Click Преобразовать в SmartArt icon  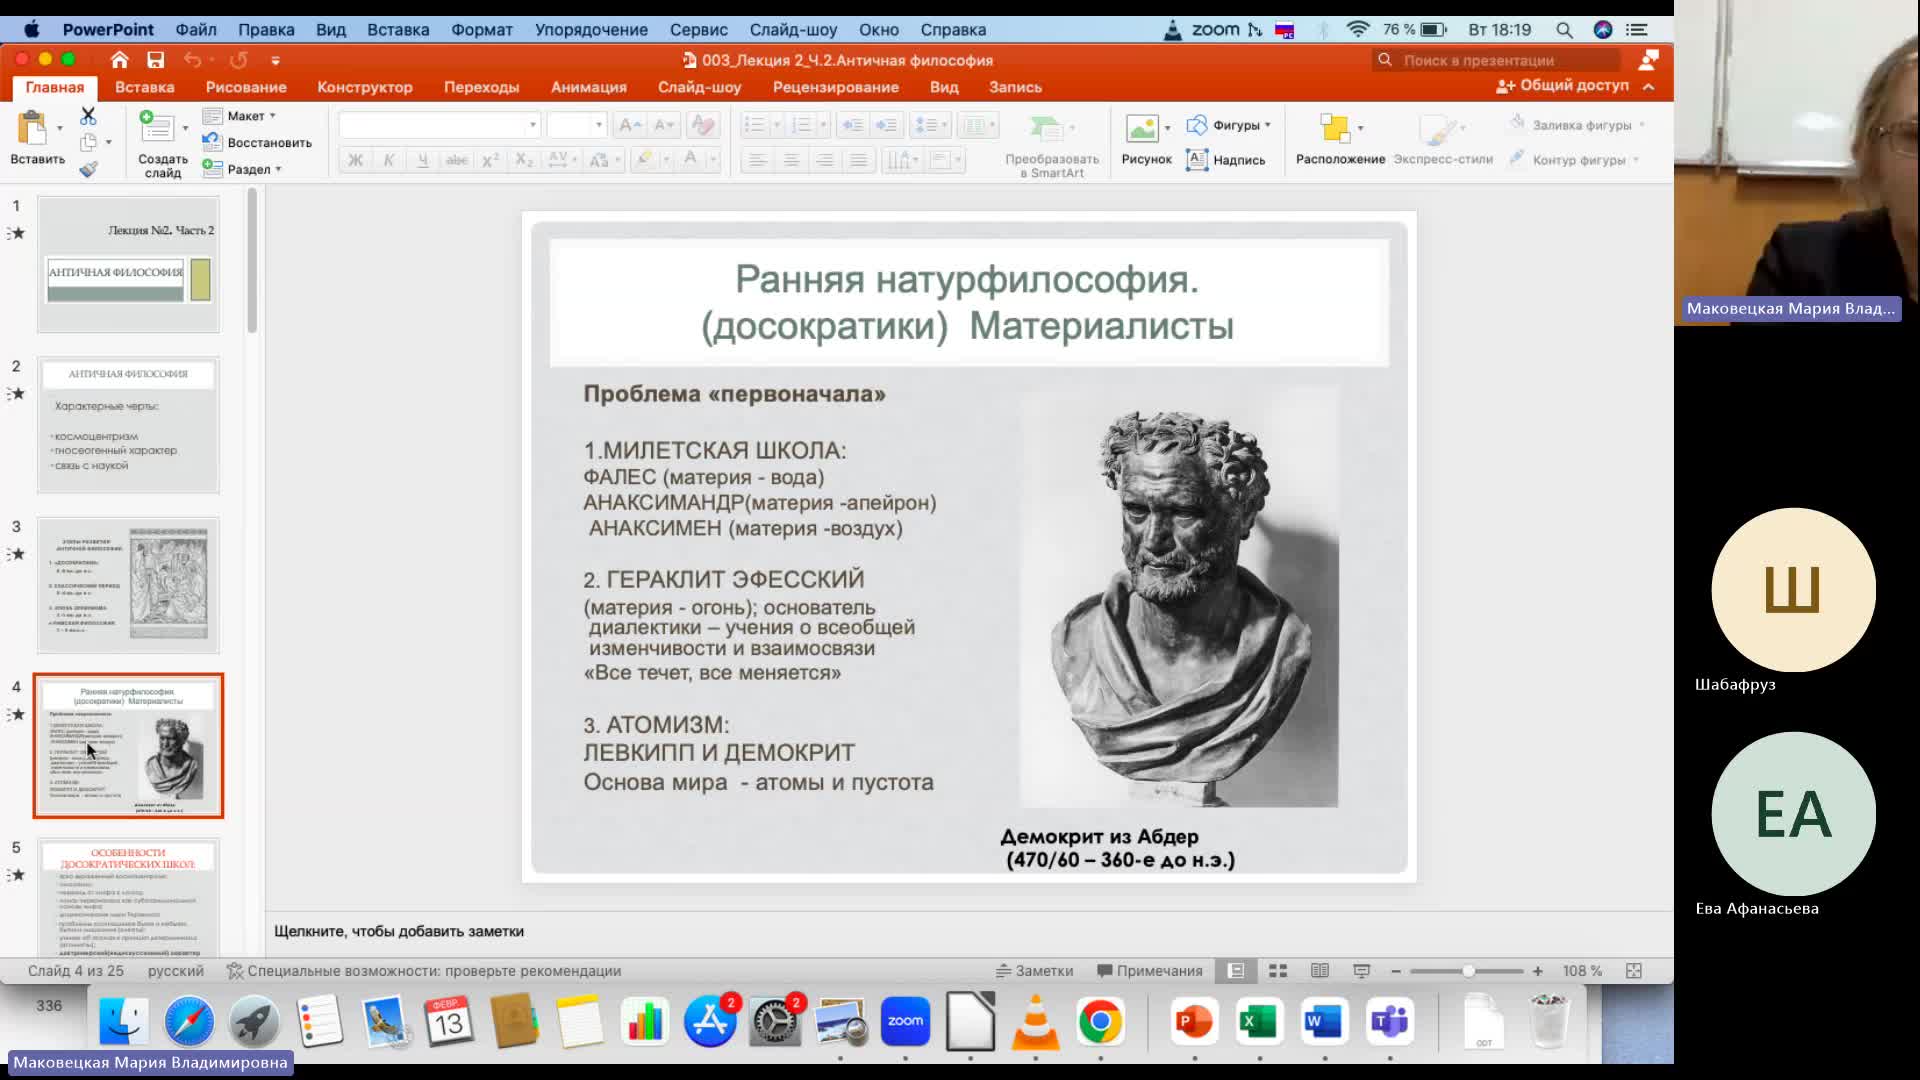pos(1045,129)
